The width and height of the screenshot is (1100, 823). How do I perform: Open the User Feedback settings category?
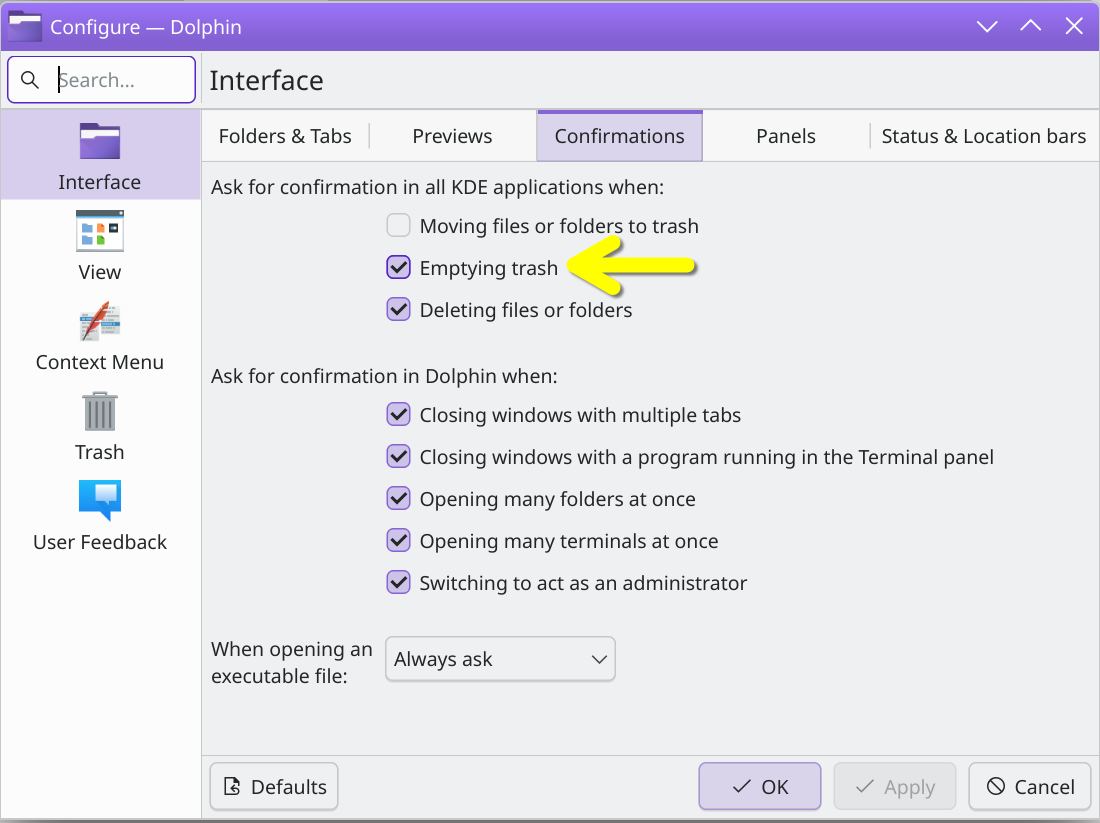(x=100, y=516)
